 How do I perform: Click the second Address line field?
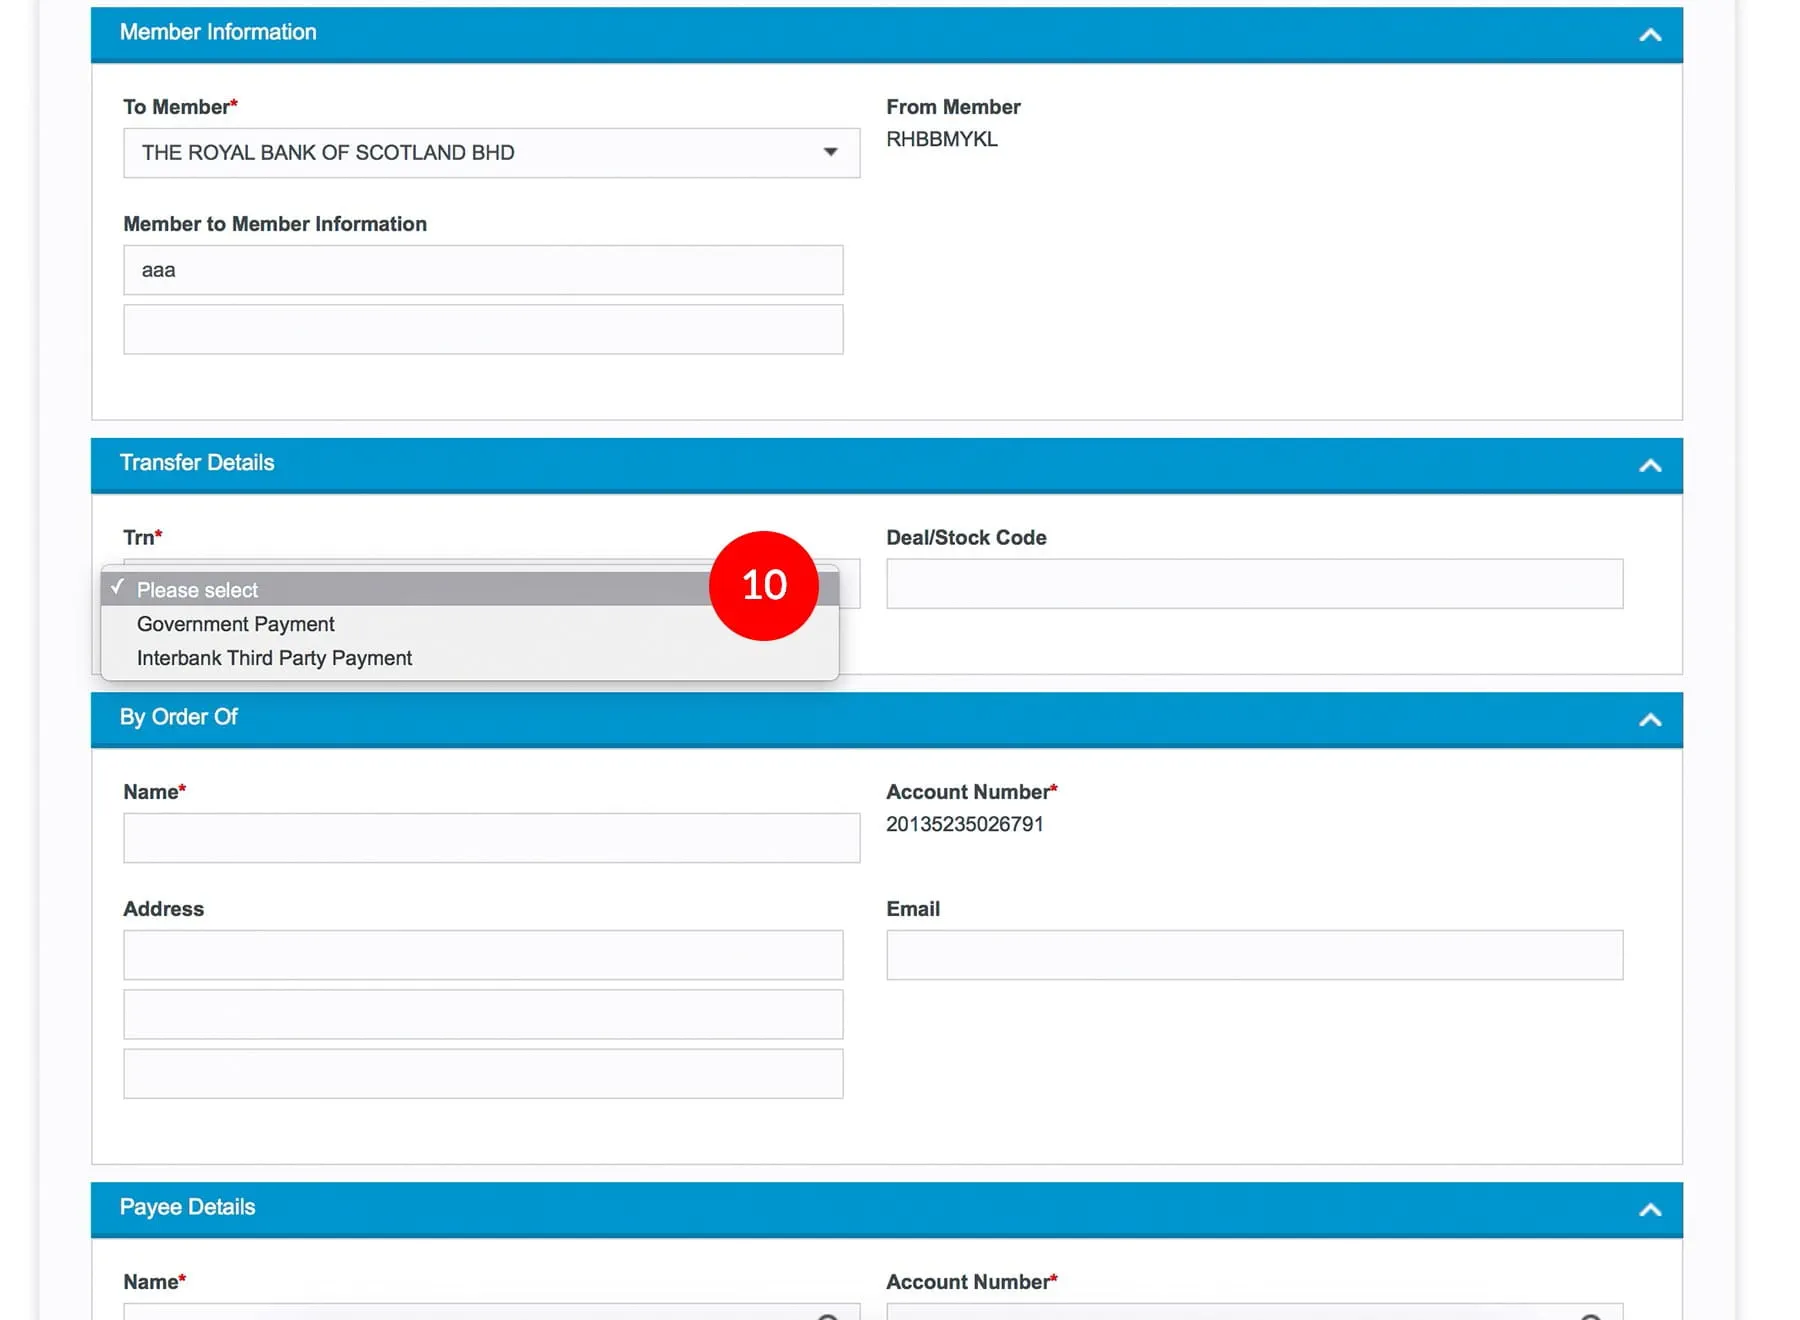click(x=483, y=1014)
